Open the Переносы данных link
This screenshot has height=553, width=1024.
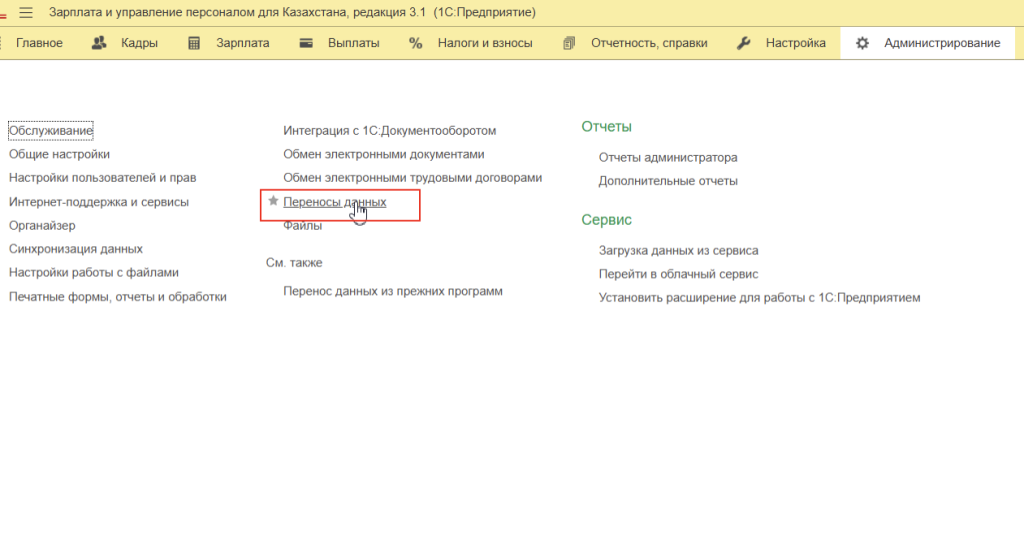click(x=334, y=202)
